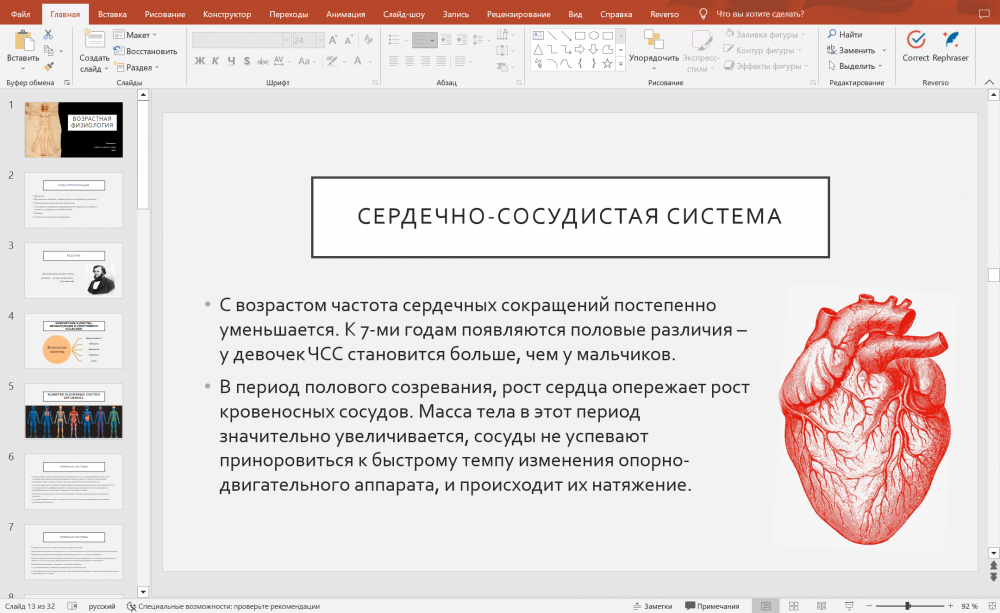
Task: Switch to slide sorter view
Action: 793,606
